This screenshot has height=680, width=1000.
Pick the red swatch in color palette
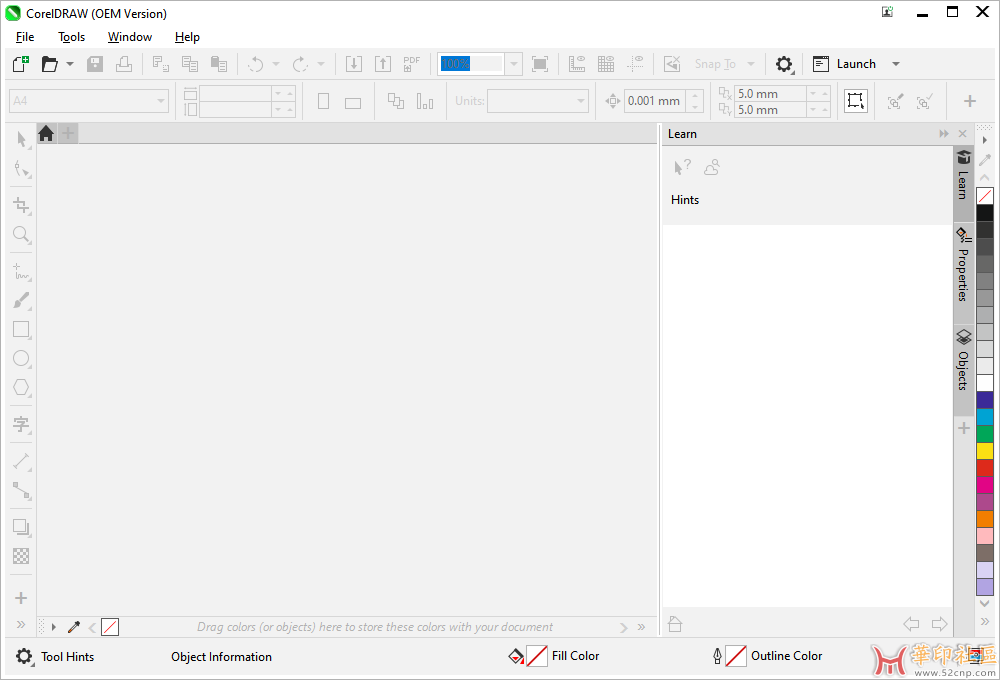pyautogui.click(x=985, y=468)
